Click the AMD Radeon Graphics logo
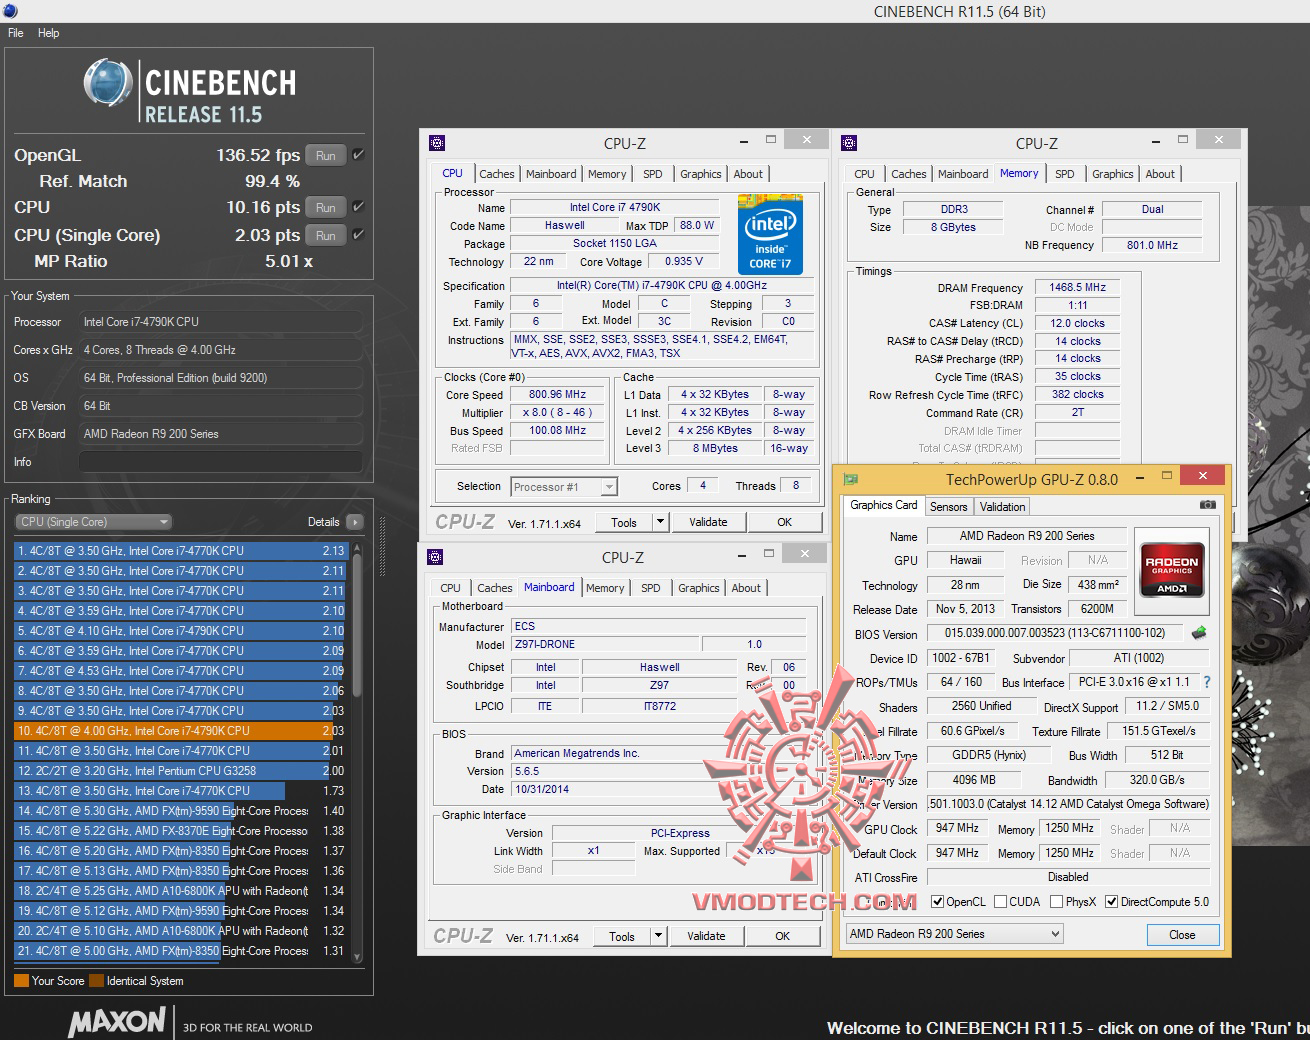1310x1040 pixels. (1171, 568)
